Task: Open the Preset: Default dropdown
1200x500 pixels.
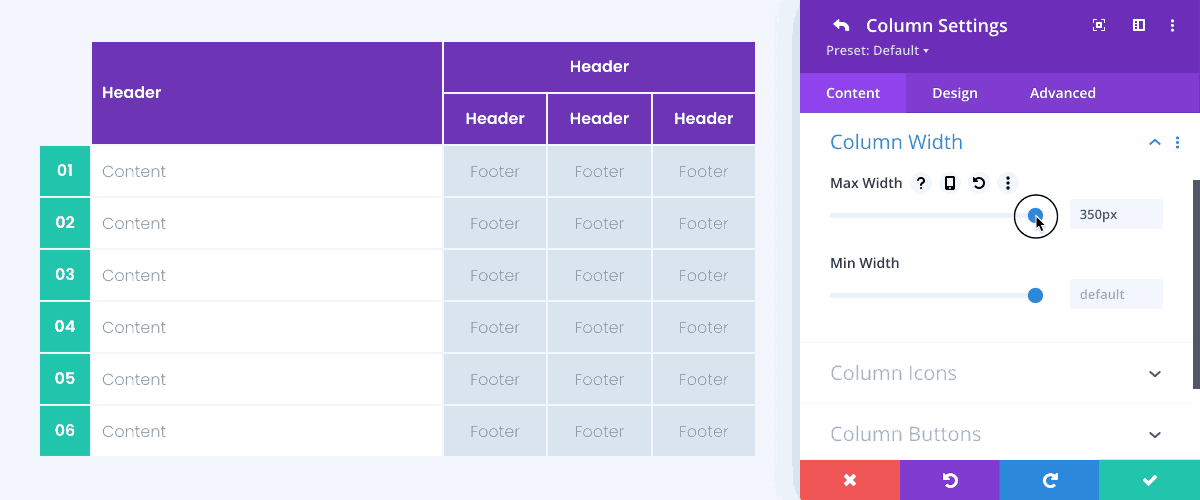Action: pos(877,50)
